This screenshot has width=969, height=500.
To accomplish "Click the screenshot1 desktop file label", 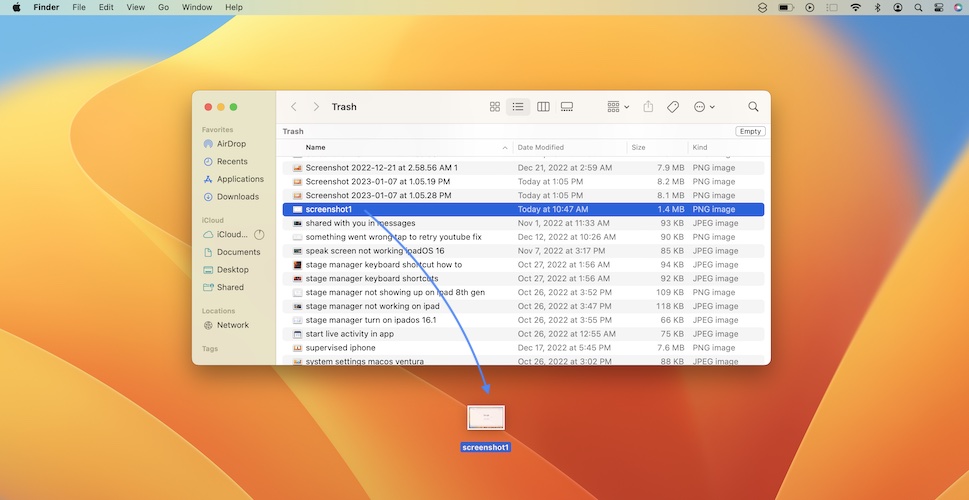I will [x=486, y=447].
